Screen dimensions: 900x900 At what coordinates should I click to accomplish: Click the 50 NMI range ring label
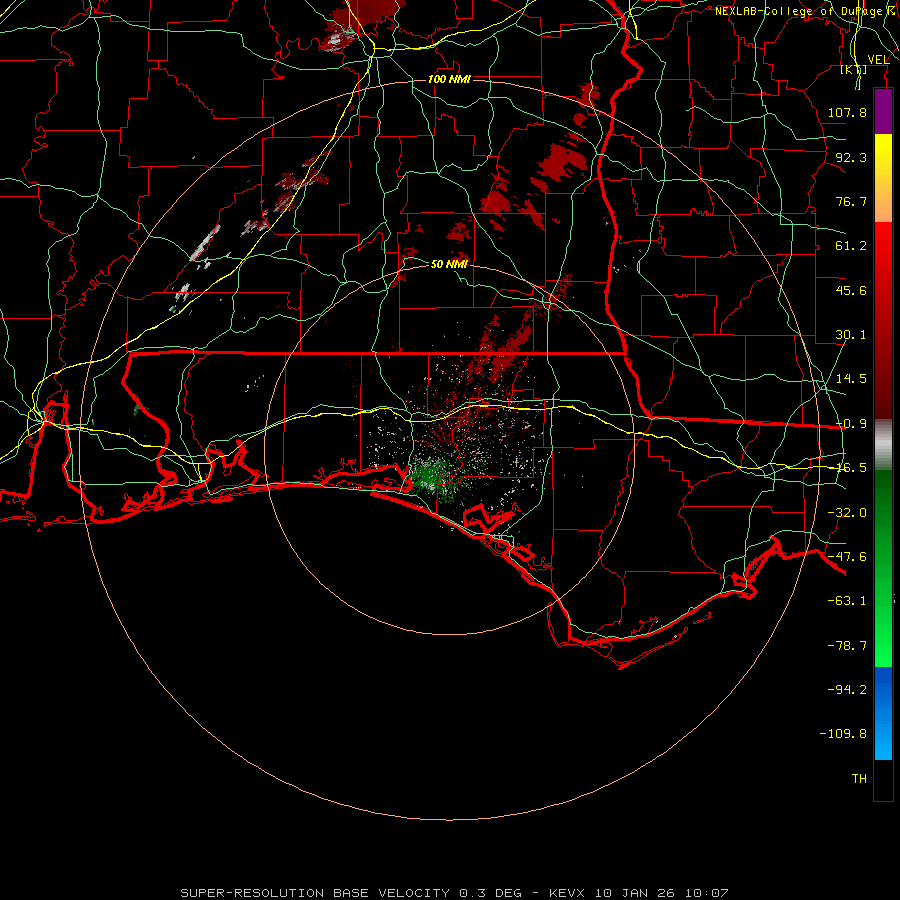(449, 264)
